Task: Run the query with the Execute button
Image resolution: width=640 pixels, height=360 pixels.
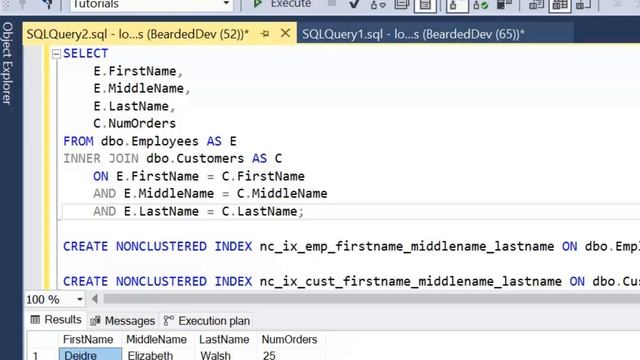Action: pos(282,4)
